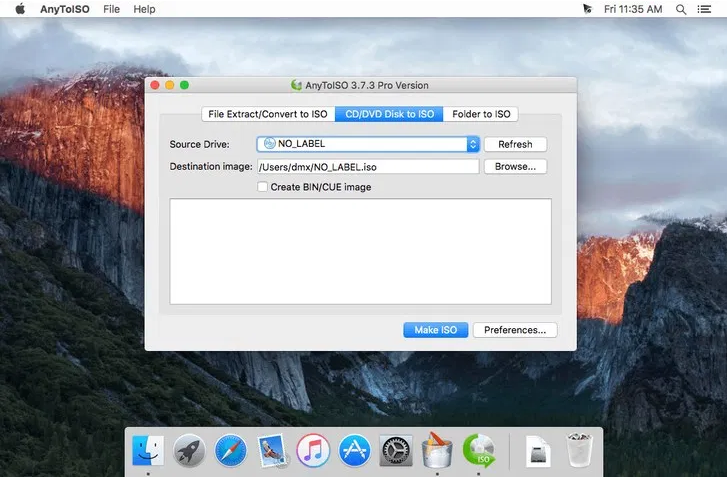Expand the Source Drive dropdown

click(473, 144)
